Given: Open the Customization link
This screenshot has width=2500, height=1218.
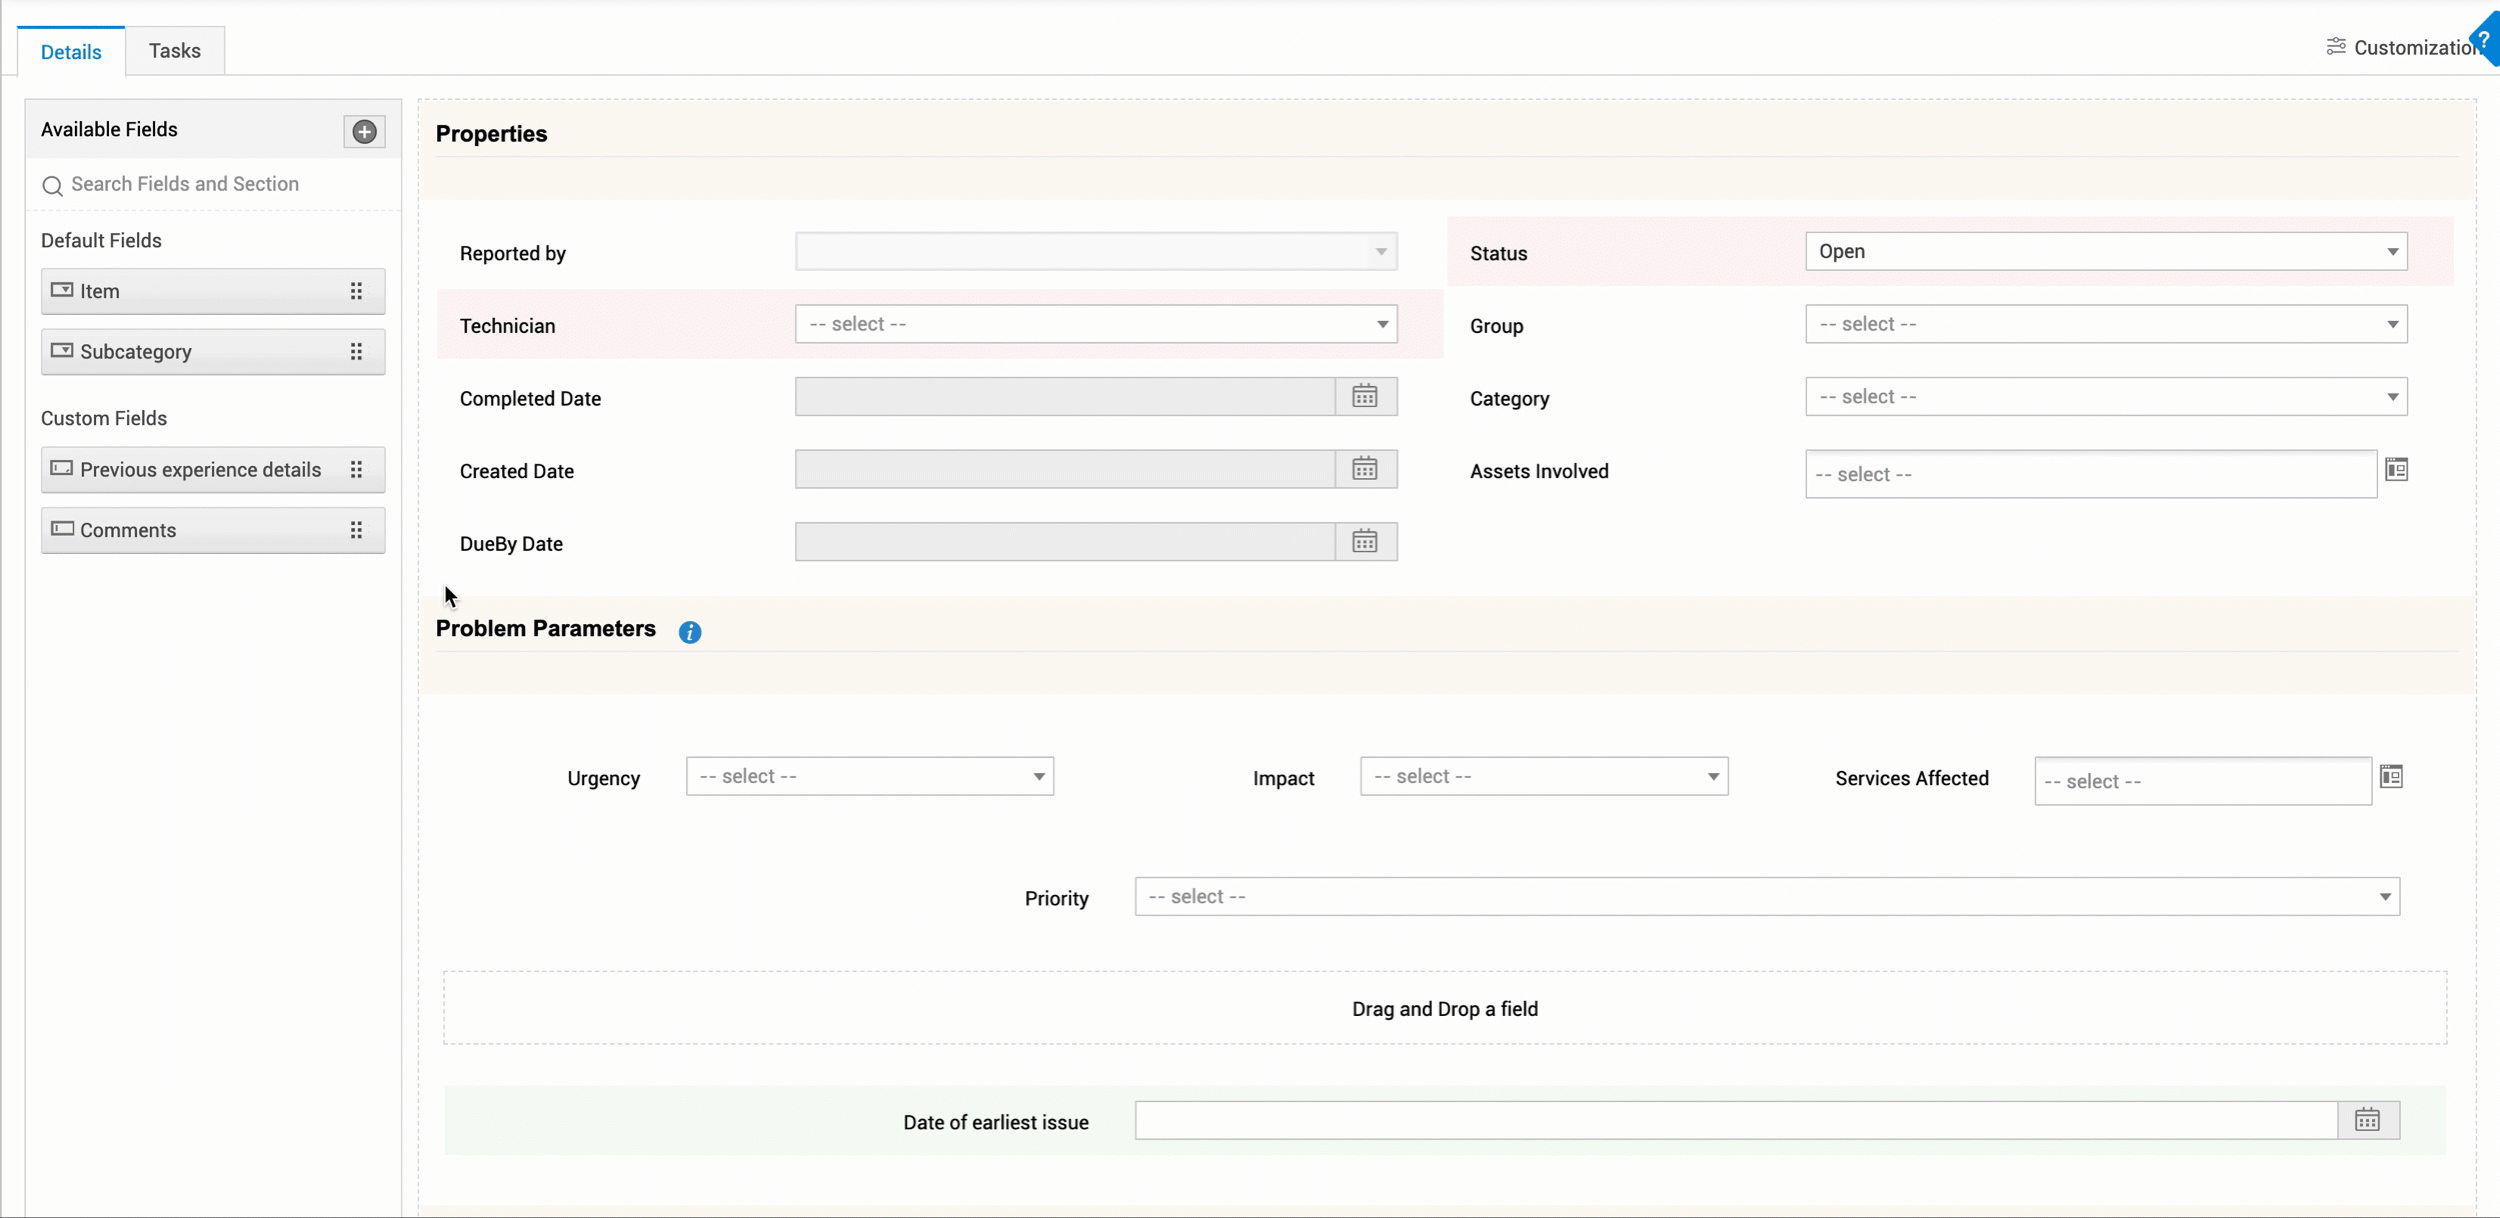Looking at the screenshot, I should pyautogui.click(x=2417, y=47).
